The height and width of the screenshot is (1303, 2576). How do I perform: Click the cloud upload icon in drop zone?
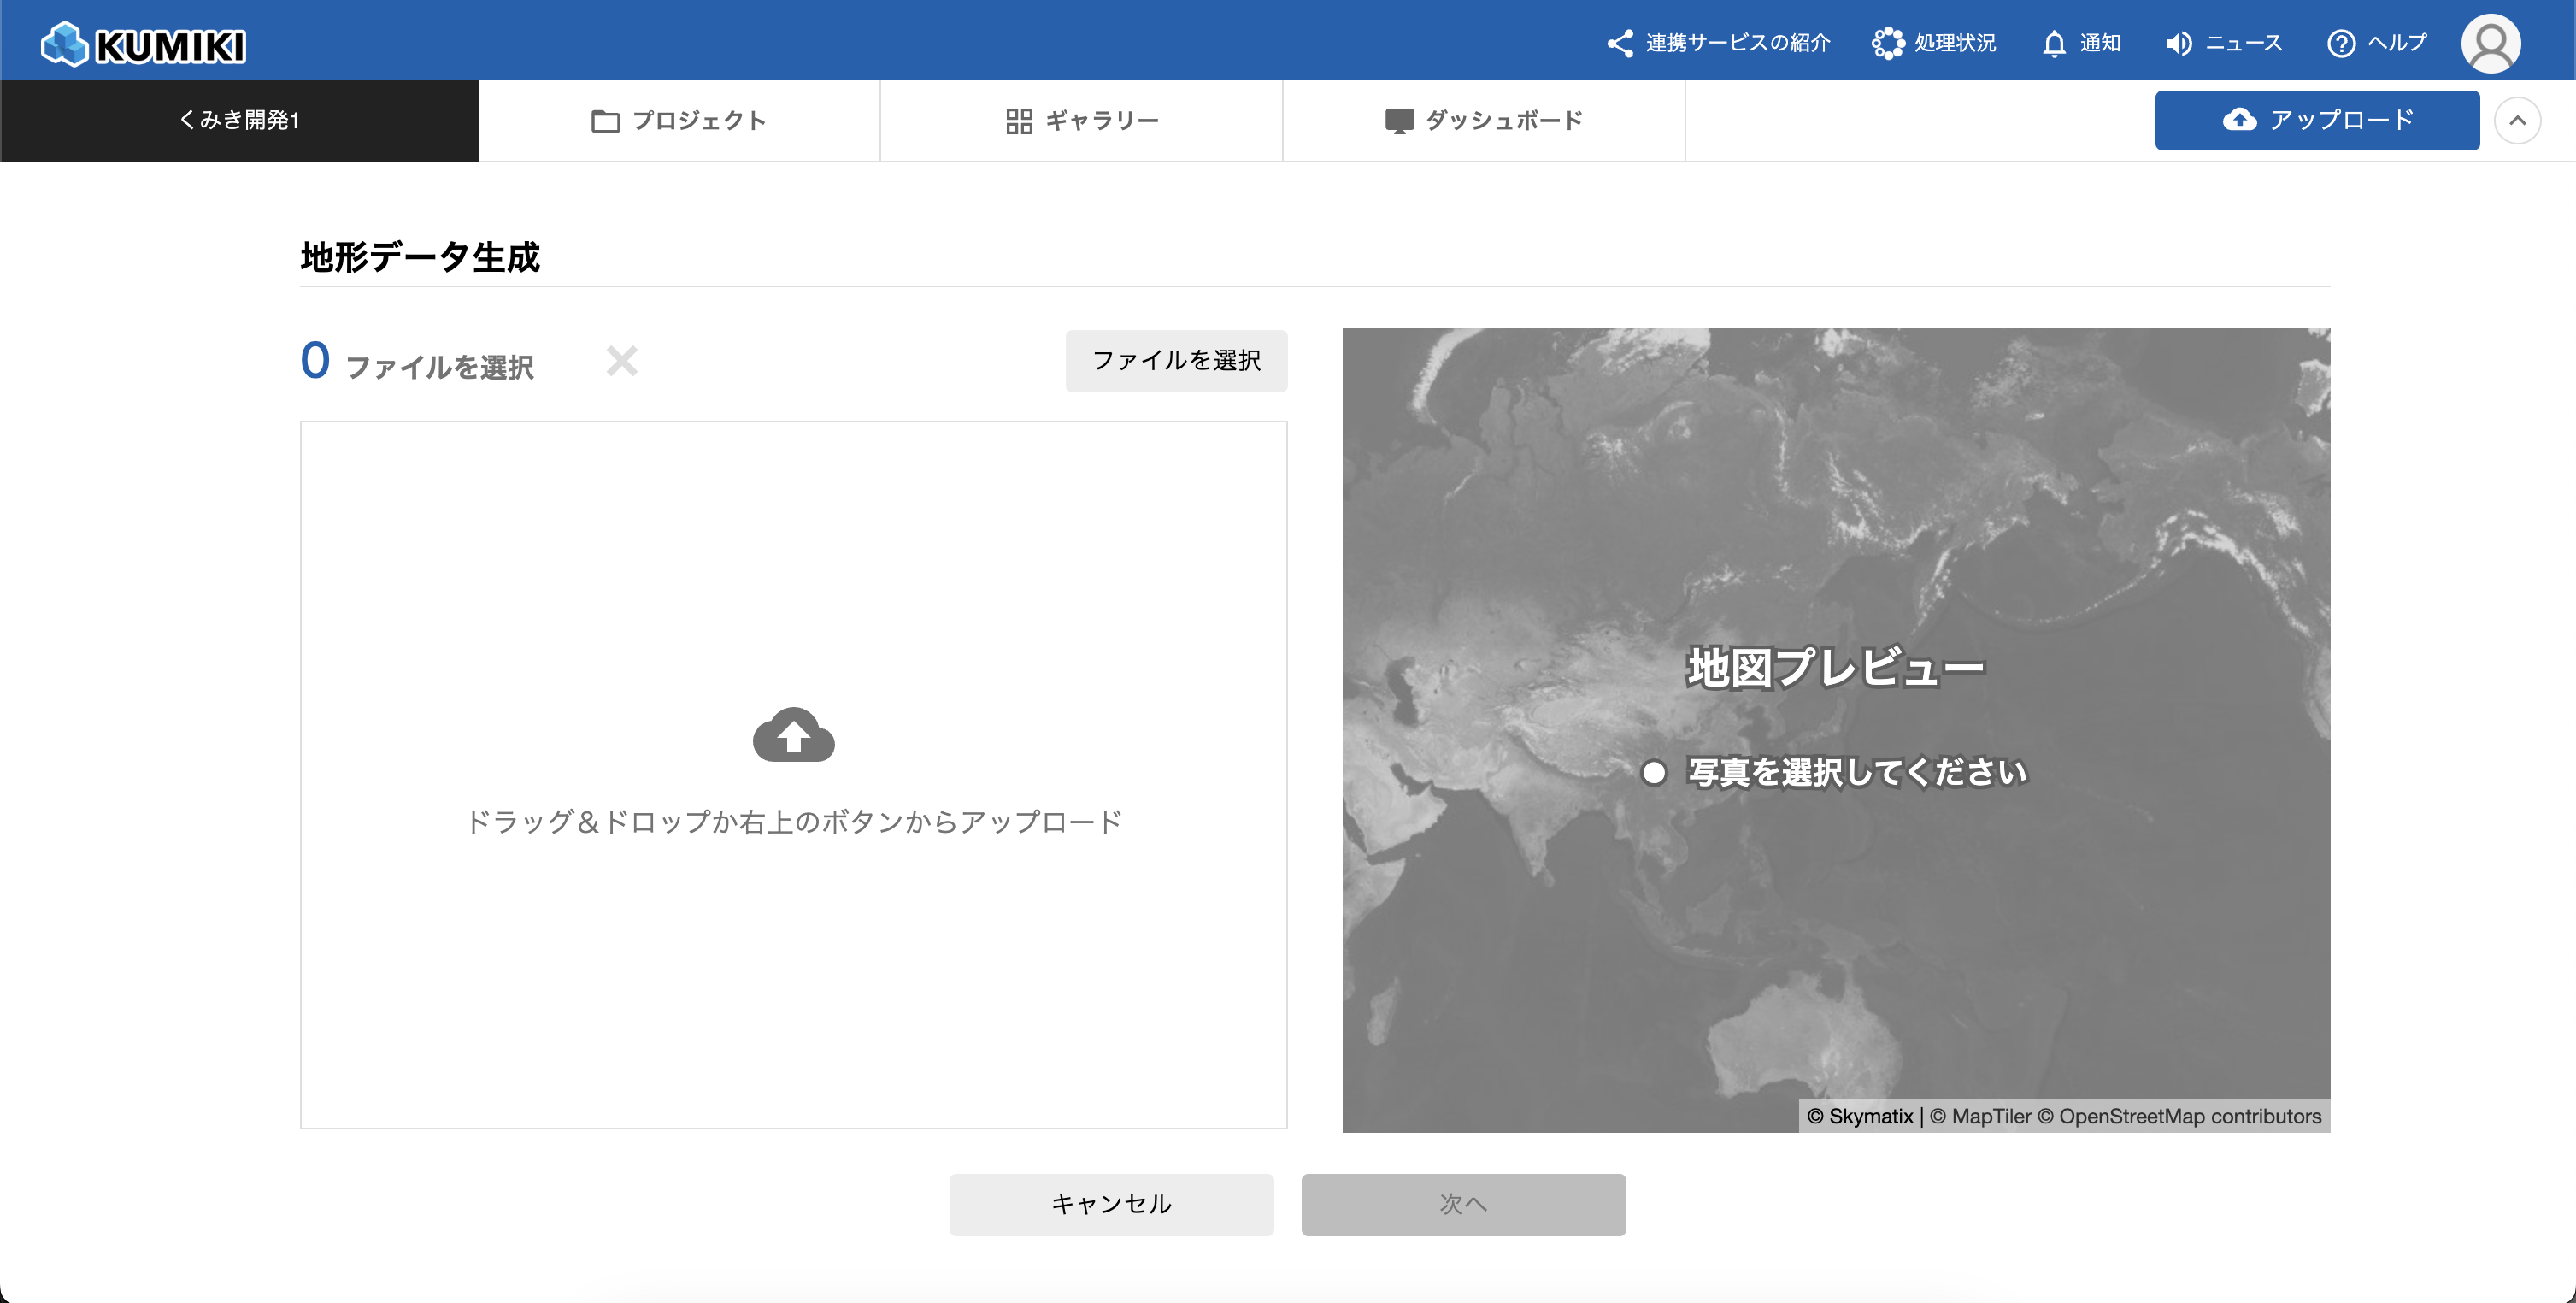coord(793,735)
